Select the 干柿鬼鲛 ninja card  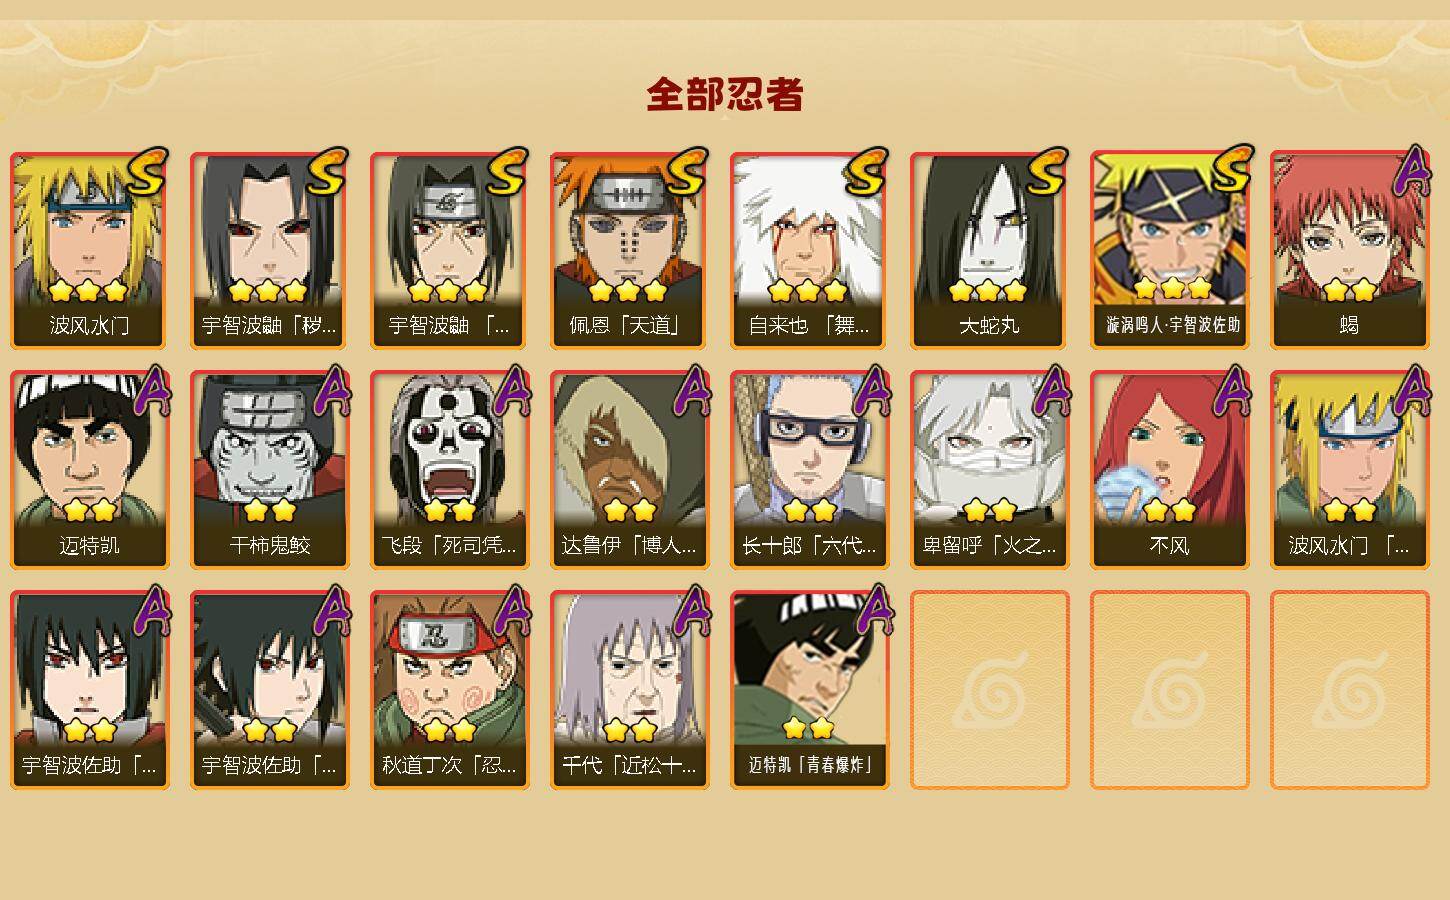click(x=270, y=470)
